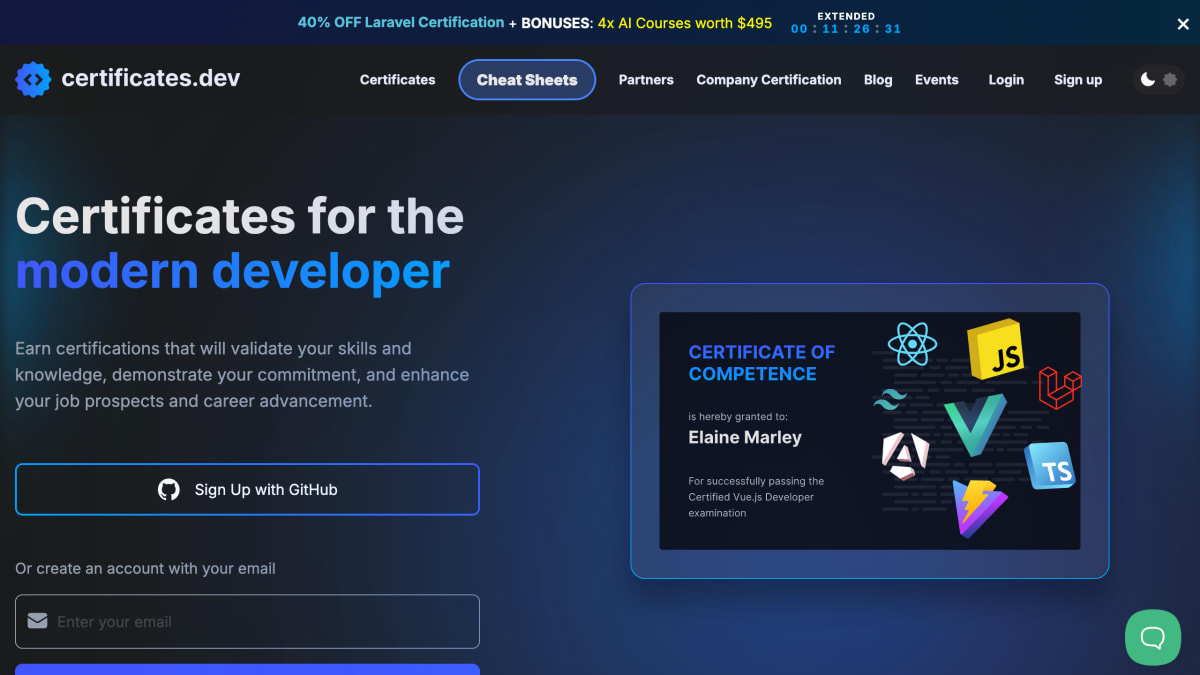Image resolution: width=1200 pixels, height=675 pixels.
Task: Click the green Vue.js logo
Action: tap(975, 425)
